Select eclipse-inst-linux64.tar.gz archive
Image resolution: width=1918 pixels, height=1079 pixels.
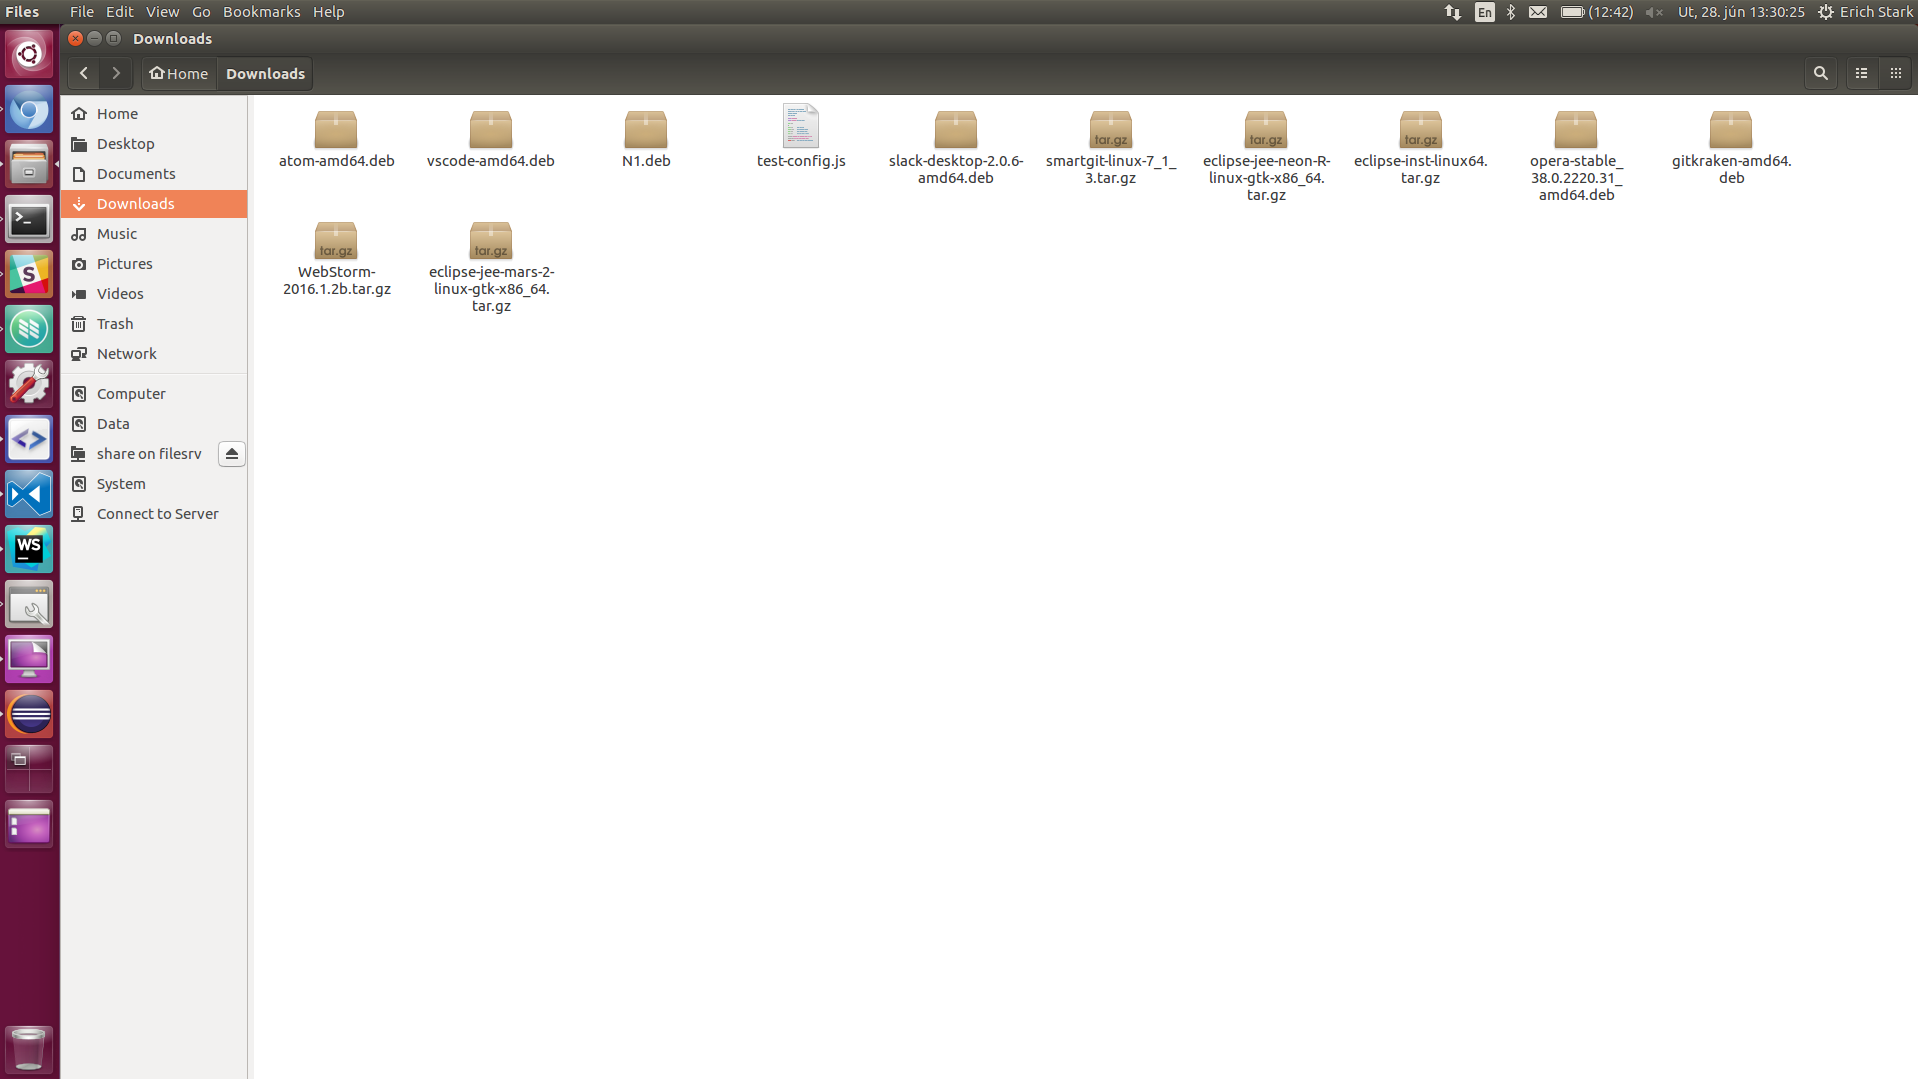click(x=1420, y=147)
